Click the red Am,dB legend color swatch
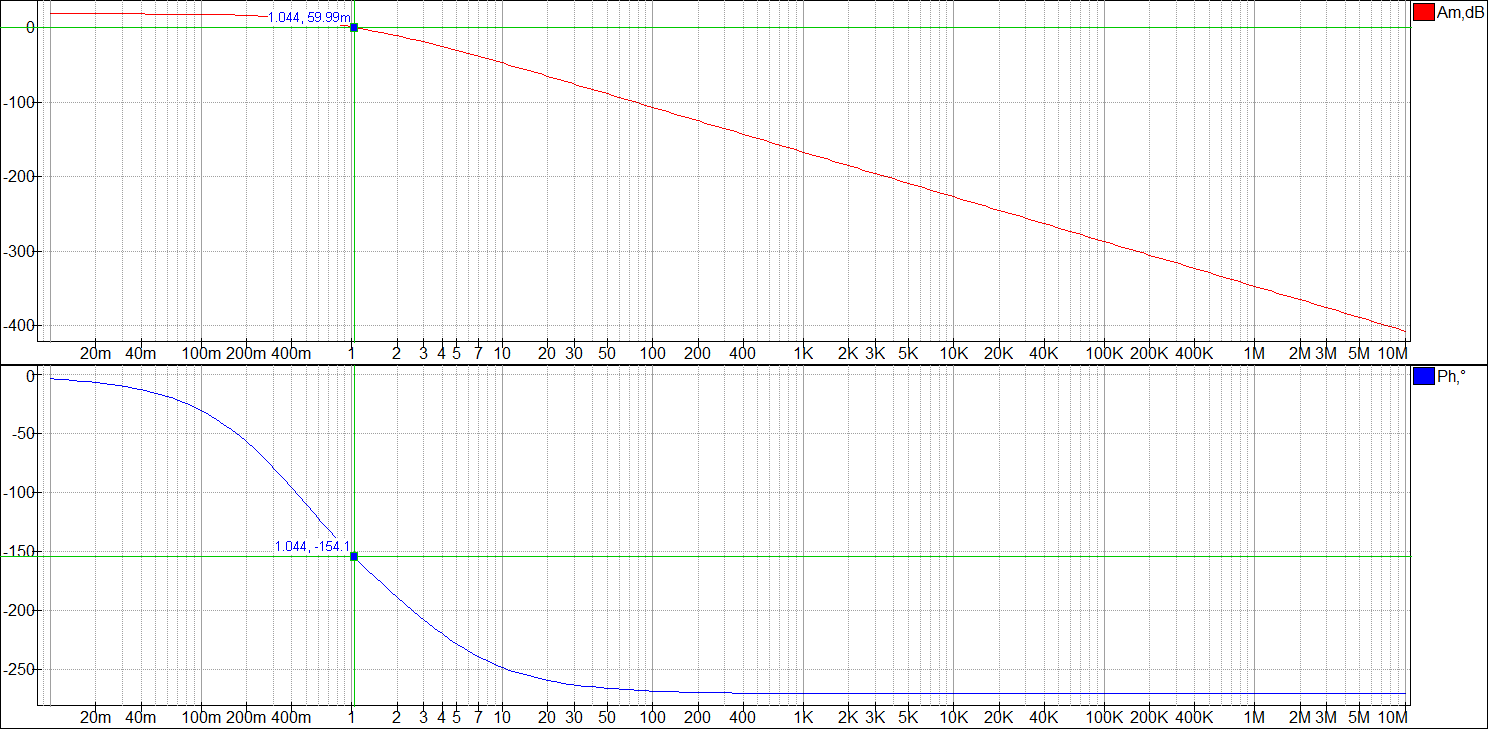The width and height of the screenshot is (1488, 729). (x=1423, y=12)
